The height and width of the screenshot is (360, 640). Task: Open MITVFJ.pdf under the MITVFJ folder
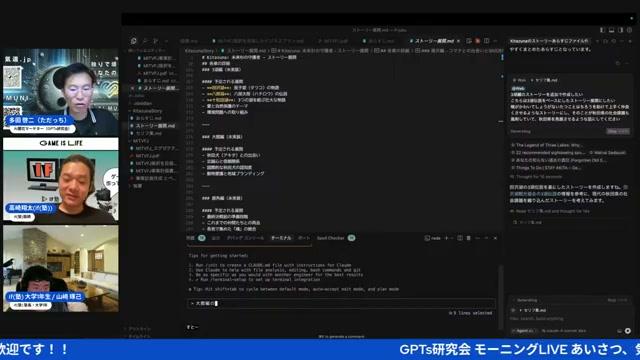click(x=147, y=156)
